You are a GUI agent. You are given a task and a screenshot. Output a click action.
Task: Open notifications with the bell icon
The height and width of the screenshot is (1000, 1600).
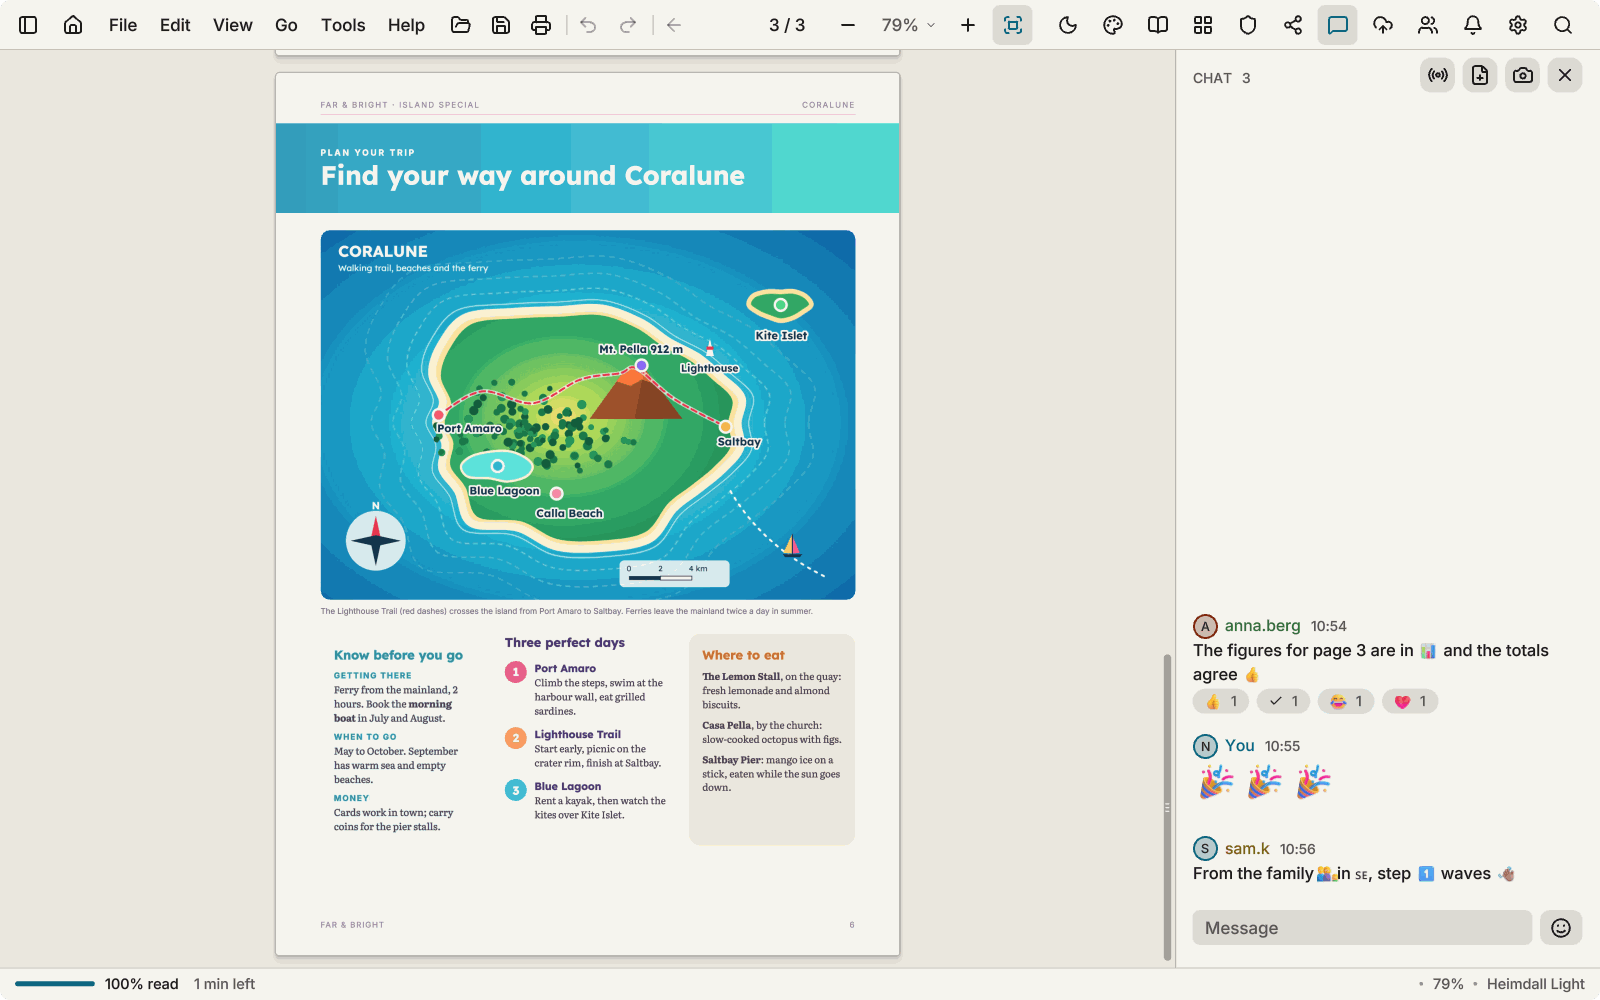coord(1473,25)
